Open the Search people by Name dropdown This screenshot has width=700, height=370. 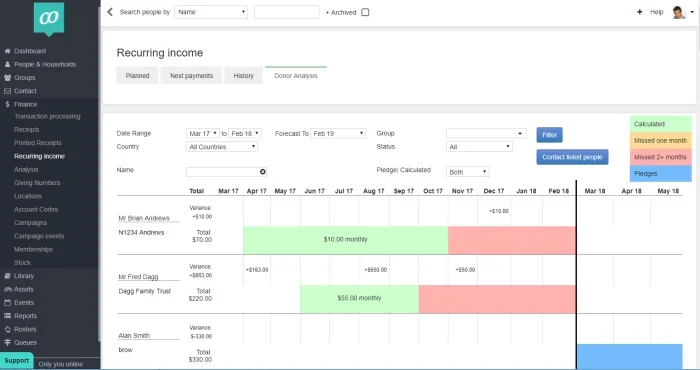(211, 12)
